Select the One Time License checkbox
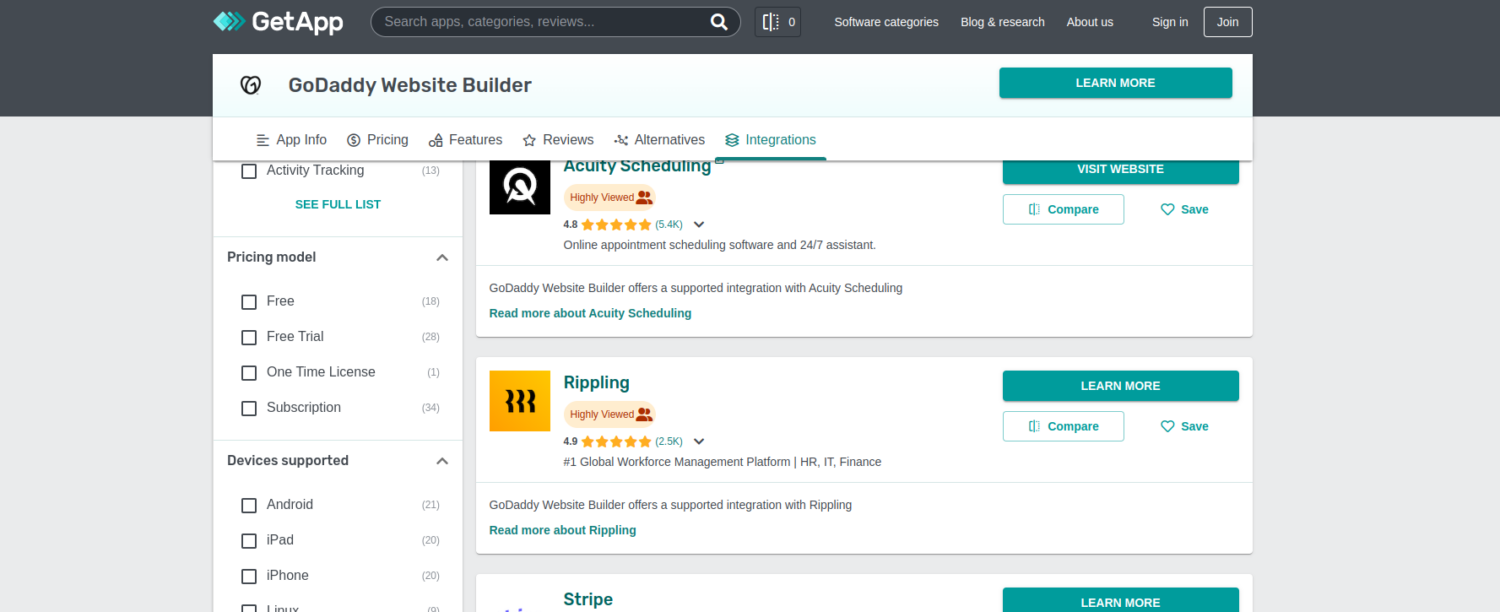 [249, 373]
